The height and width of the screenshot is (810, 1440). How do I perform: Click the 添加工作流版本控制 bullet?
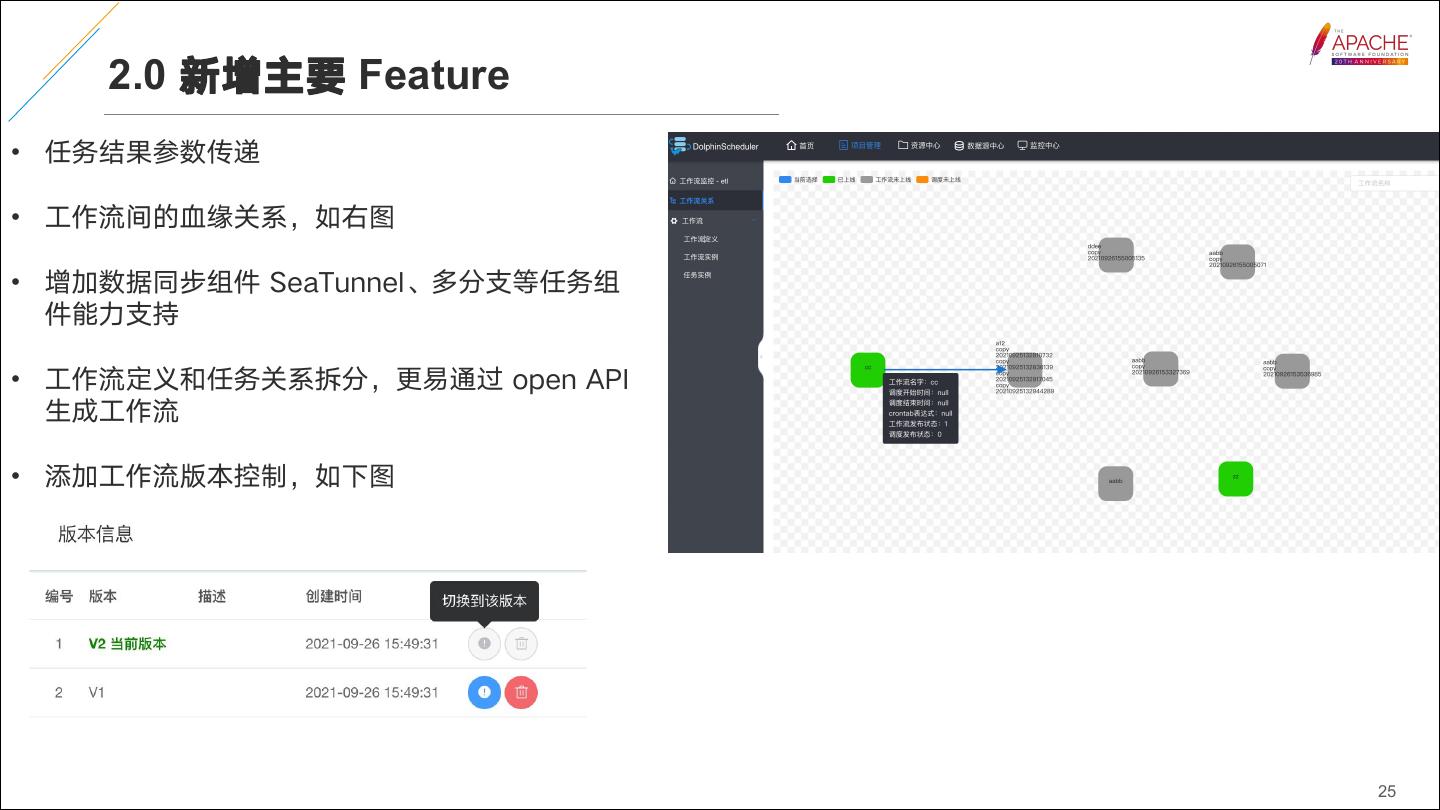point(220,476)
